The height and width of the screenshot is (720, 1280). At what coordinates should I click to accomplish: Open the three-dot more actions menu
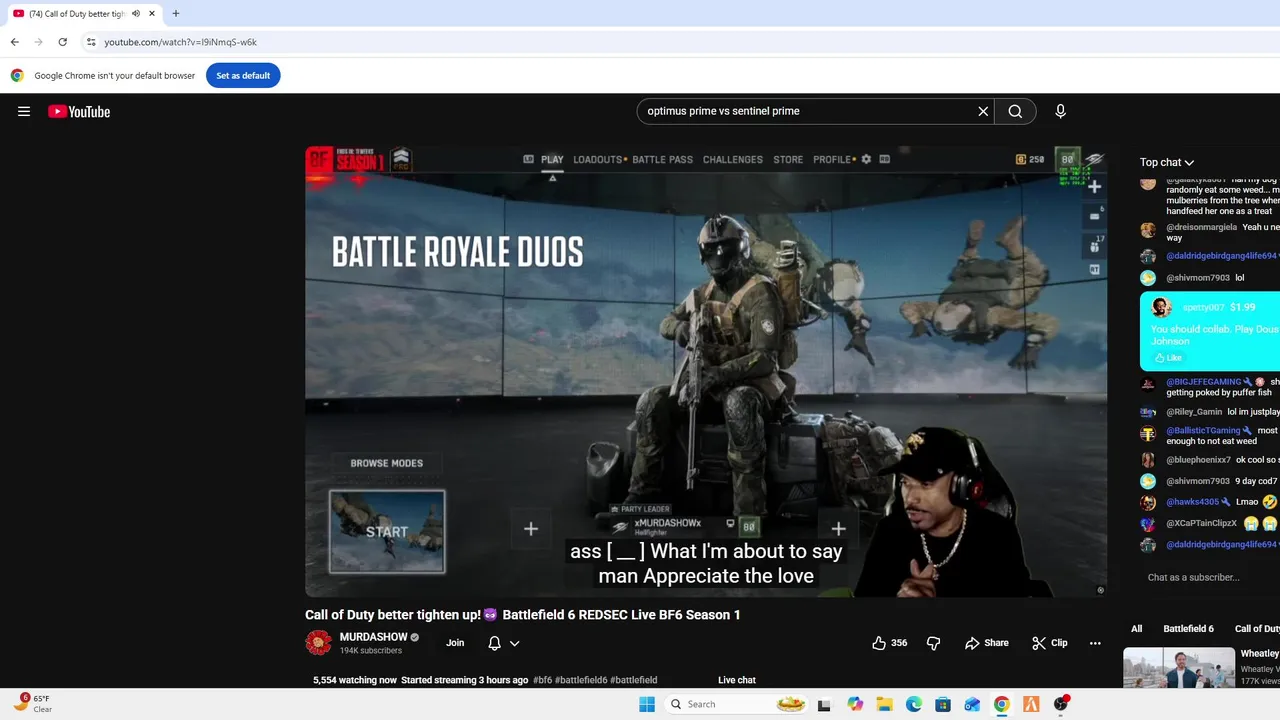pos(1095,643)
